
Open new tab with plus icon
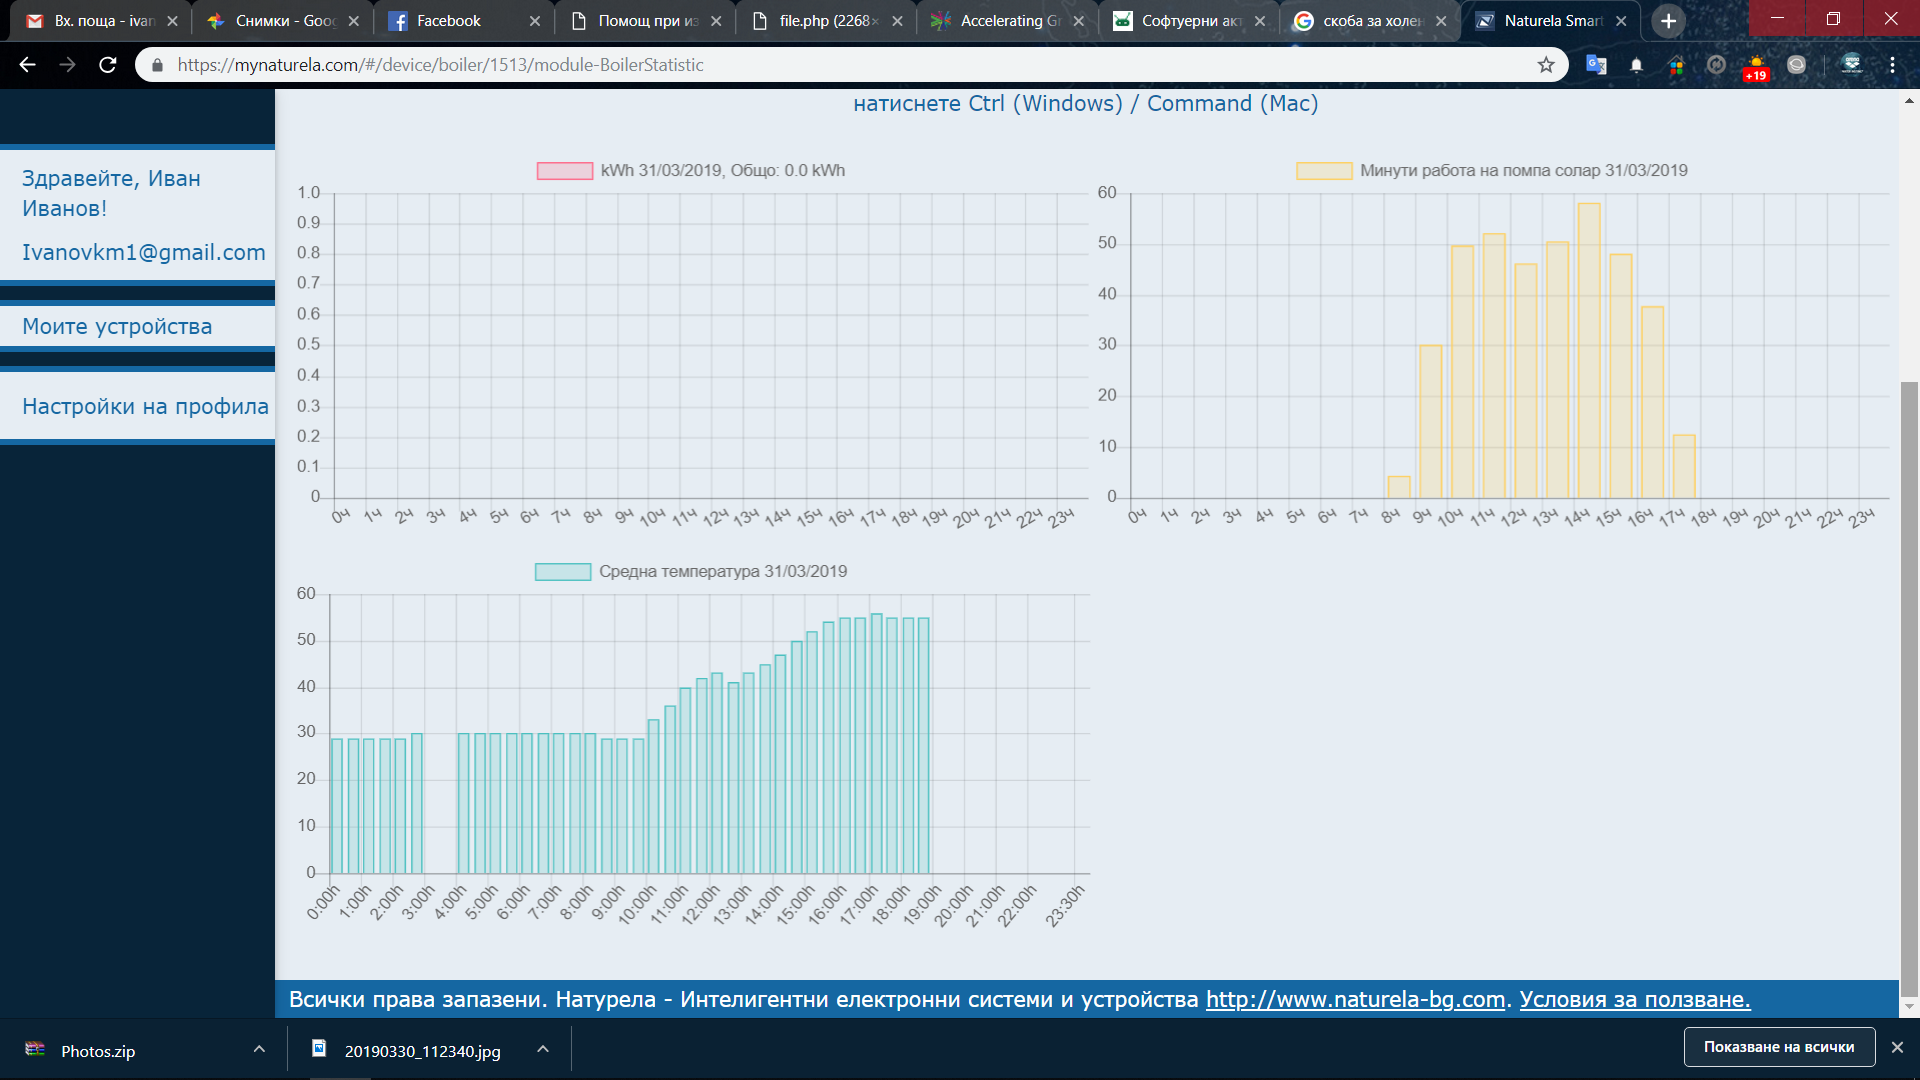(x=1668, y=21)
